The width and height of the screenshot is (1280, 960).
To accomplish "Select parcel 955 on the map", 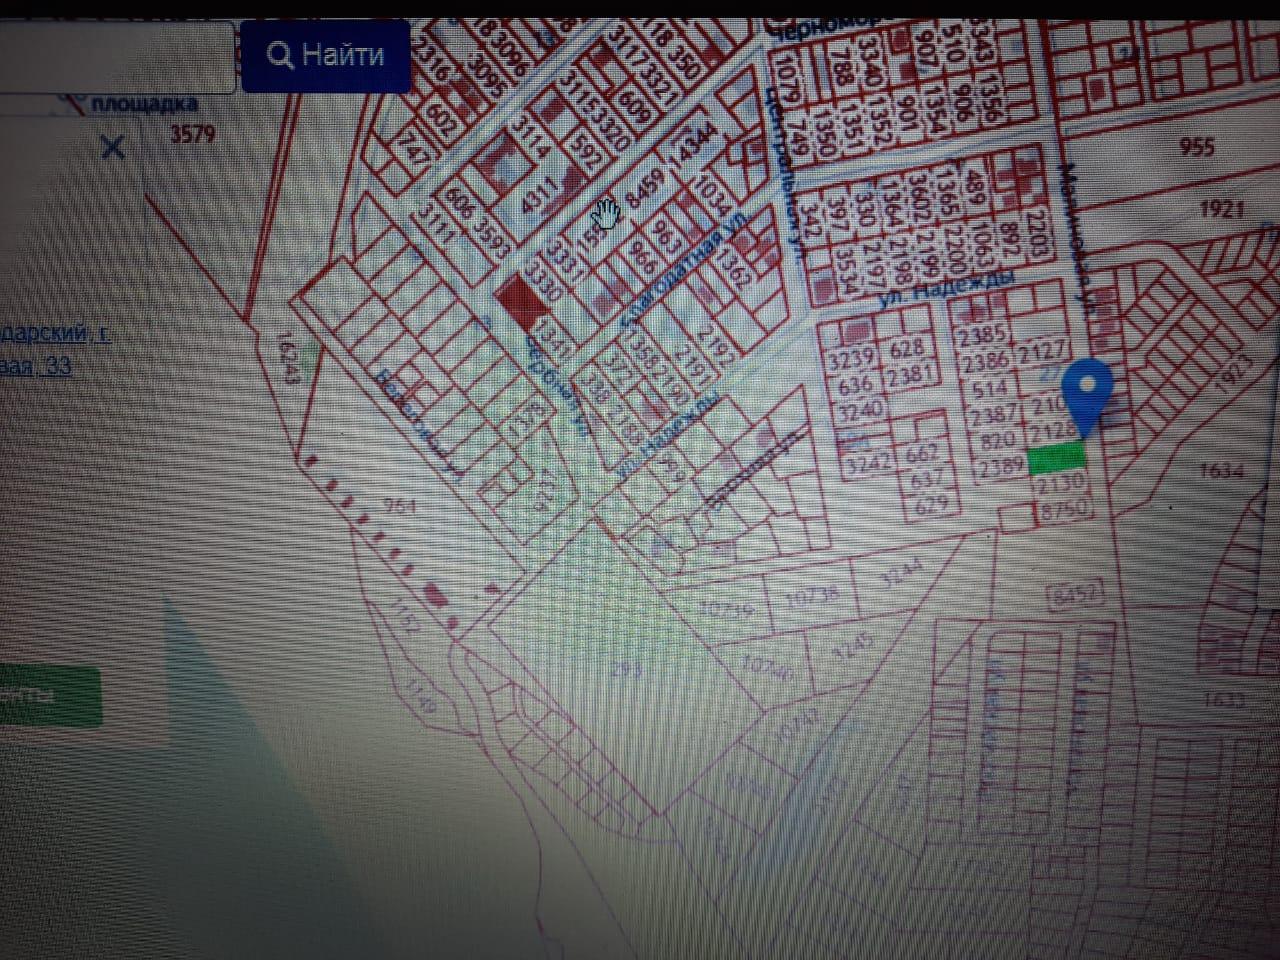I will point(1196,147).
